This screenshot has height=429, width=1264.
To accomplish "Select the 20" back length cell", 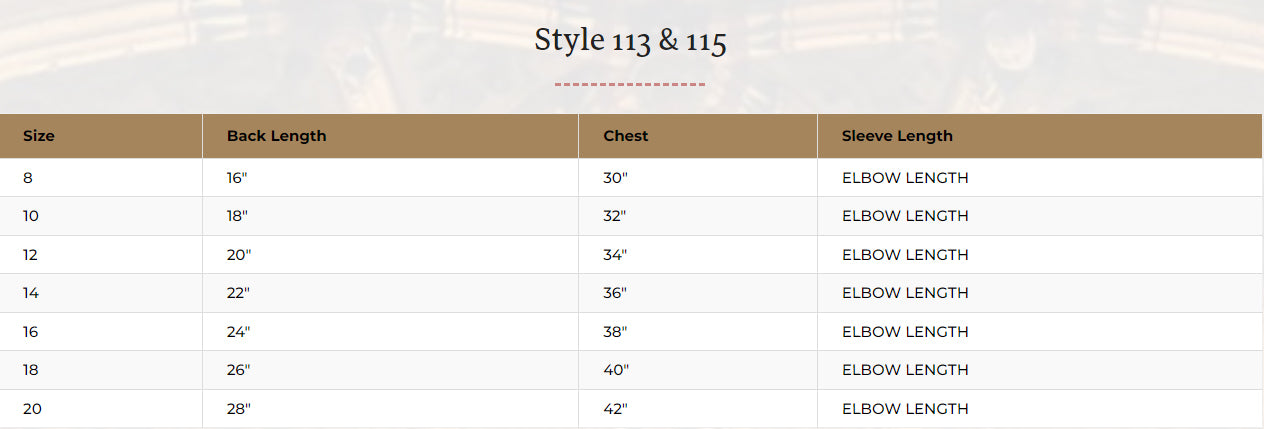I will (239, 255).
